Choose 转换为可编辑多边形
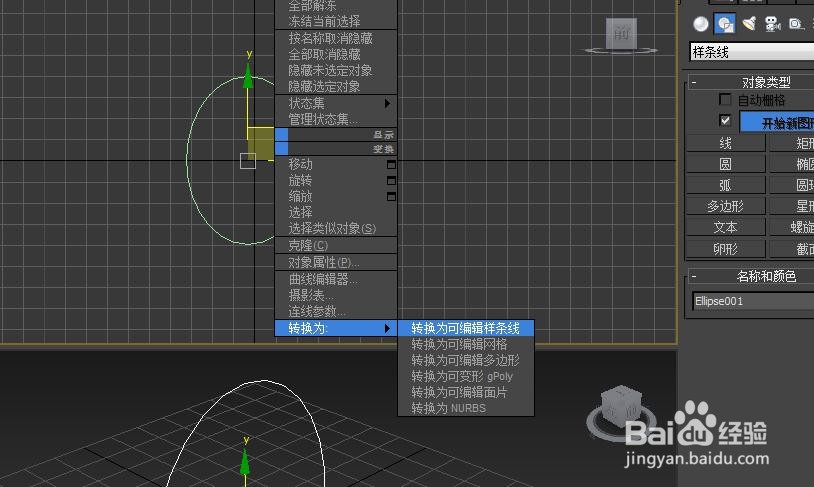Image resolution: width=814 pixels, height=487 pixels. pos(466,360)
